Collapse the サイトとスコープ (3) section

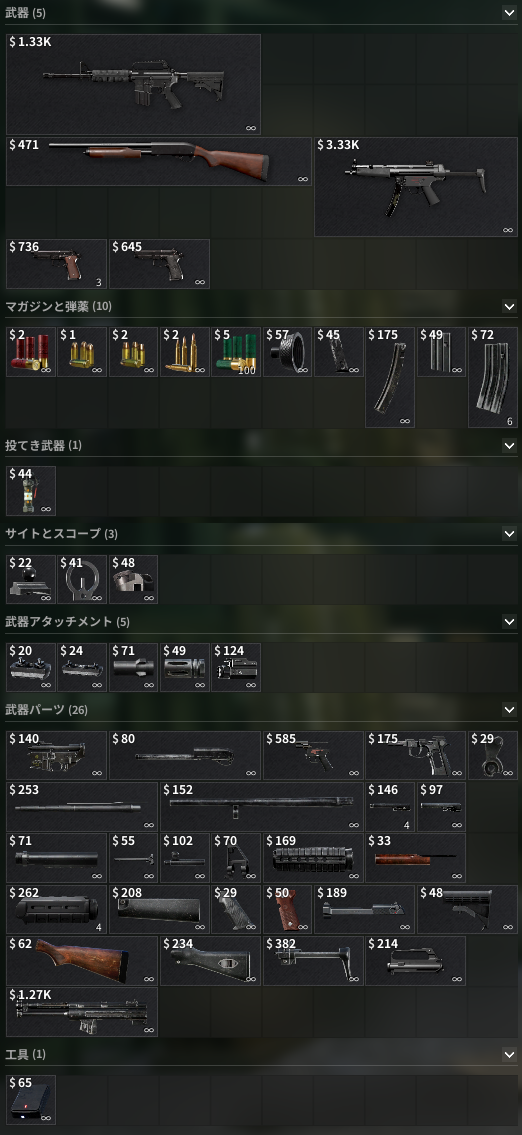(509, 533)
